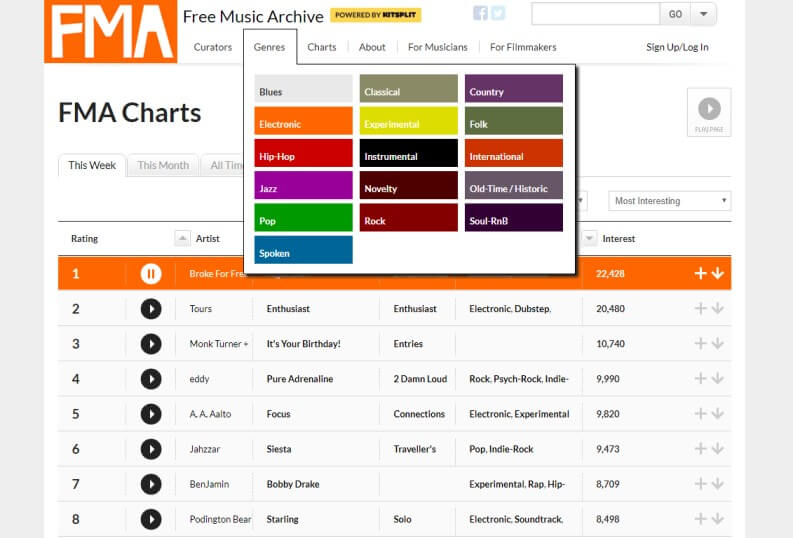Add track ranked 1 with plus icon
The width and height of the screenshot is (793, 538).
point(700,274)
